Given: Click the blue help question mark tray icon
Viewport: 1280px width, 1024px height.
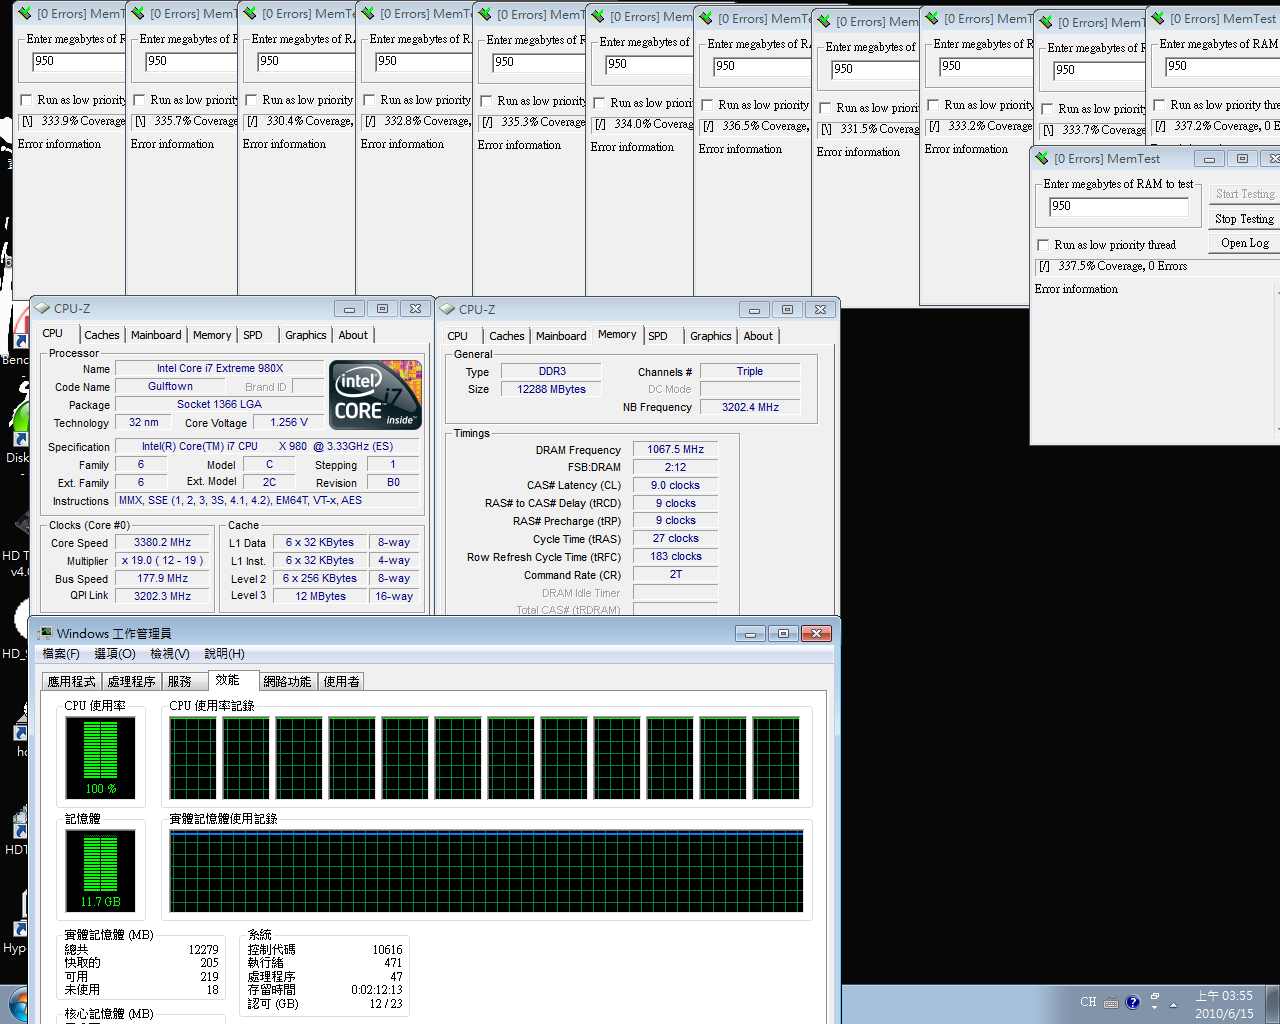Looking at the screenshot, I should click(x=1132, y=1002).
